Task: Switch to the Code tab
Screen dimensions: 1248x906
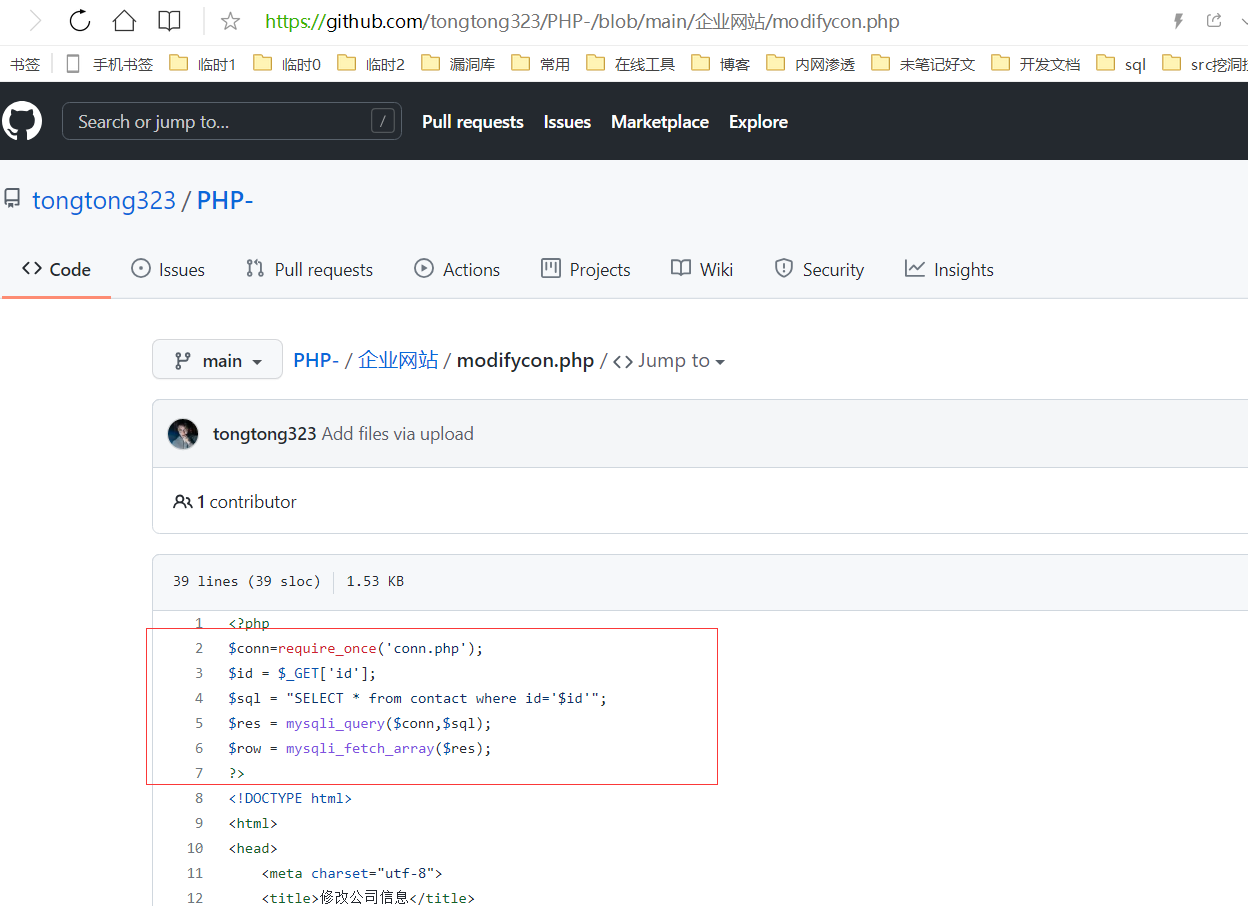Action: point(56,269)
